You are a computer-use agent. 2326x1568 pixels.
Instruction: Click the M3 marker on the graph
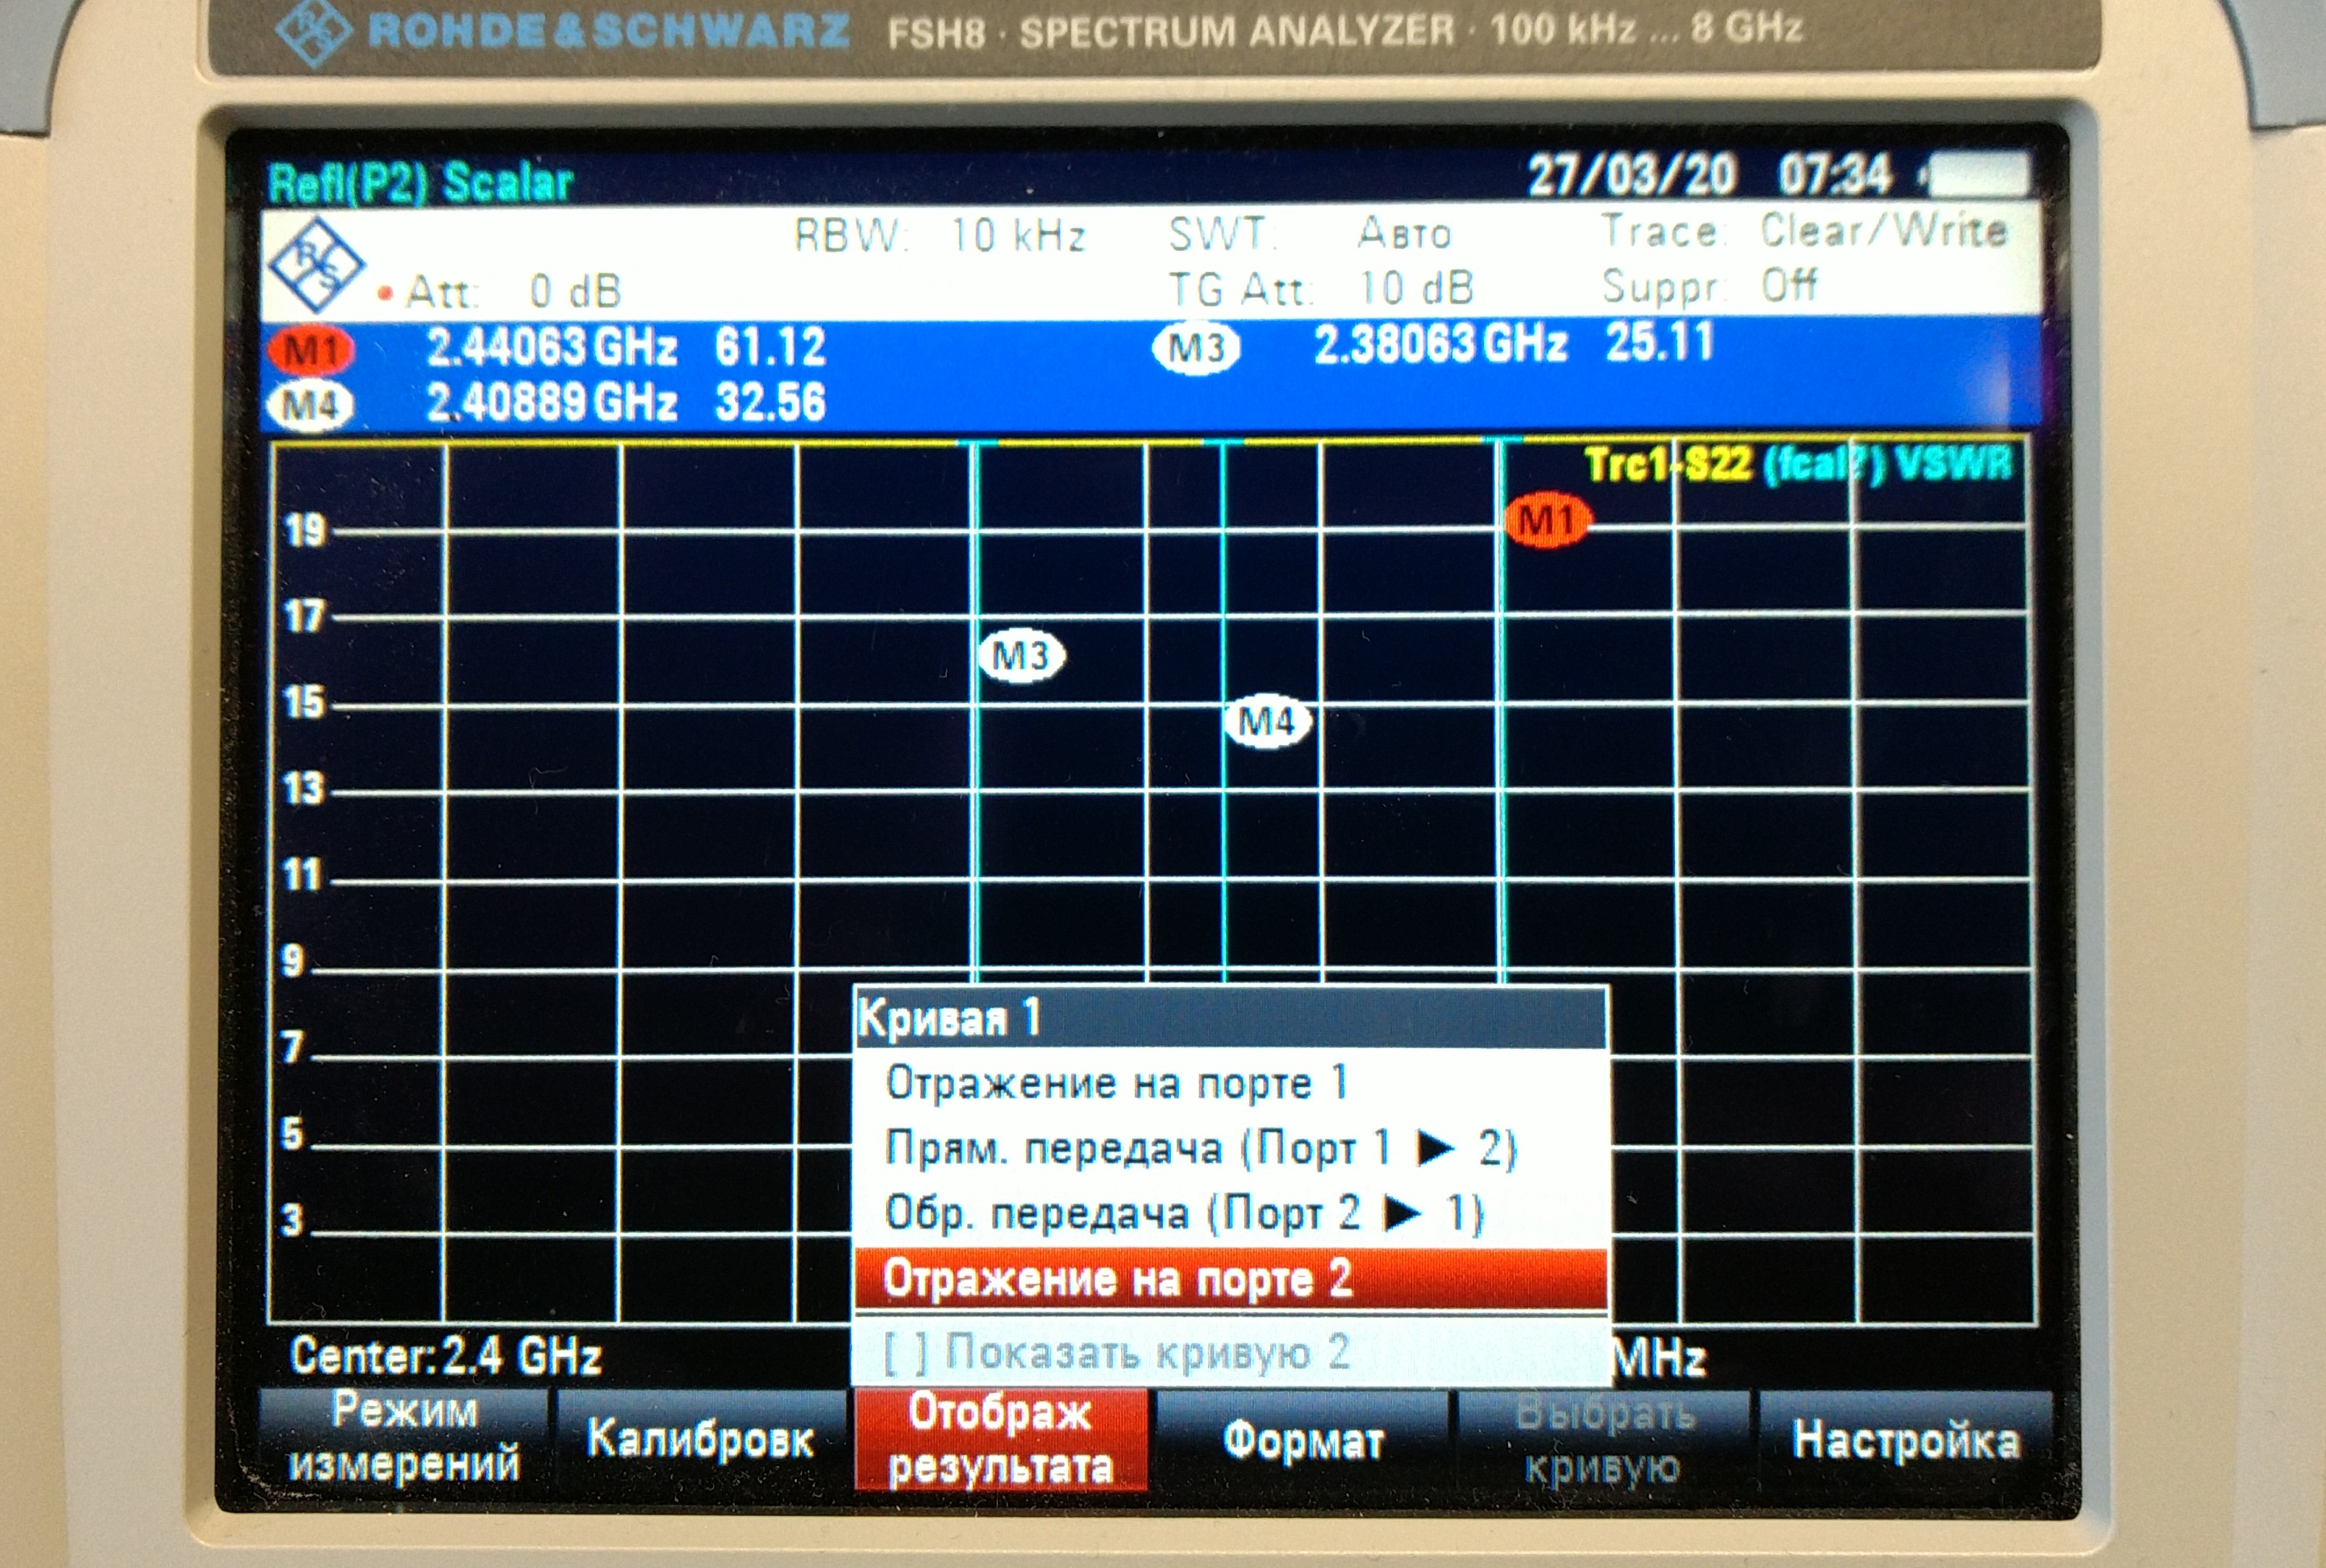(x=1021, y=656)
